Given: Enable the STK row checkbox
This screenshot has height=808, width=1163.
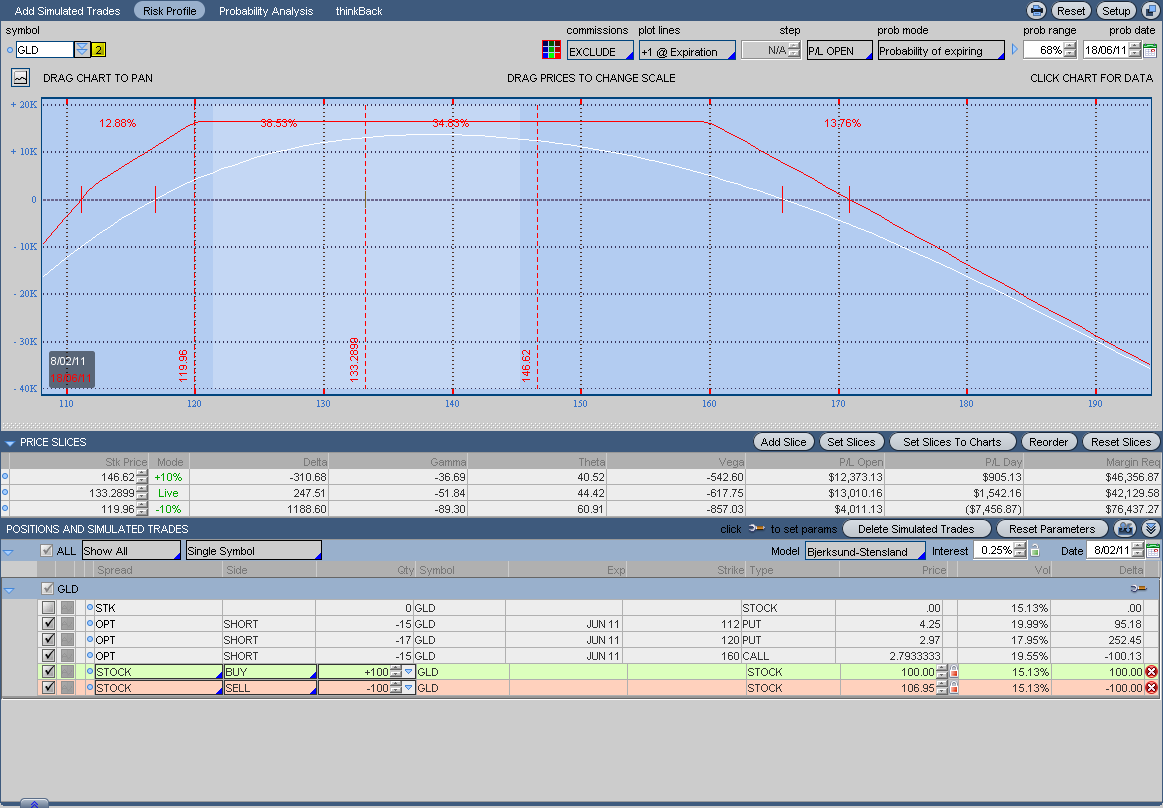Looking at the screenshot, I should [x=48, y=608].
